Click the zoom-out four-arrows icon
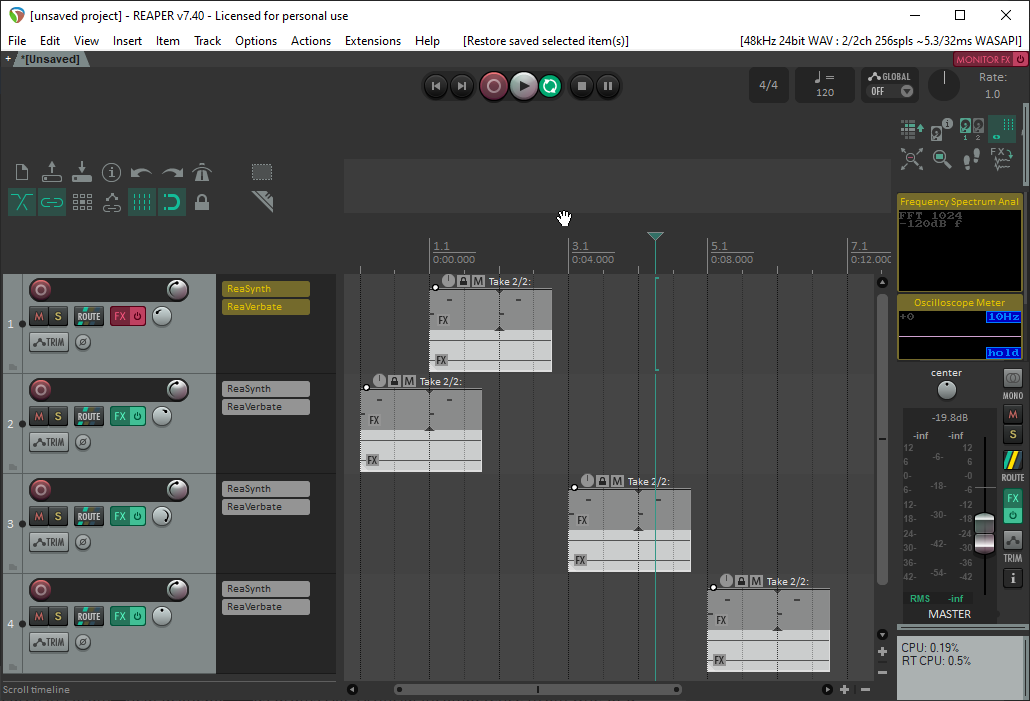Viewport: 1030px width, 701px height. coord(912,158)
